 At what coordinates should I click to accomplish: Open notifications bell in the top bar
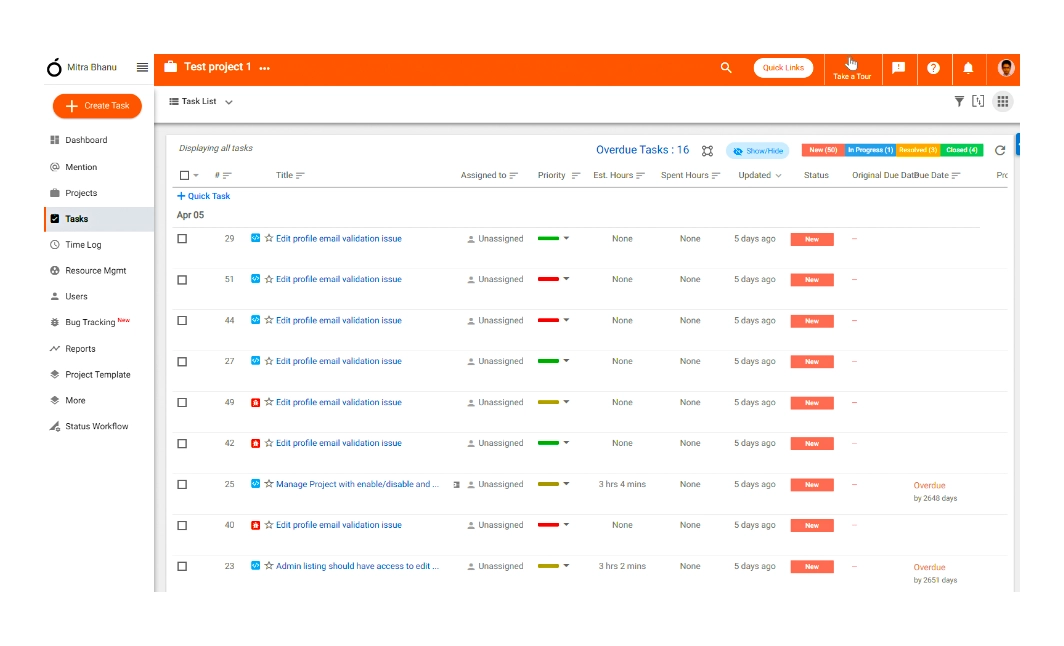(968, 68)
